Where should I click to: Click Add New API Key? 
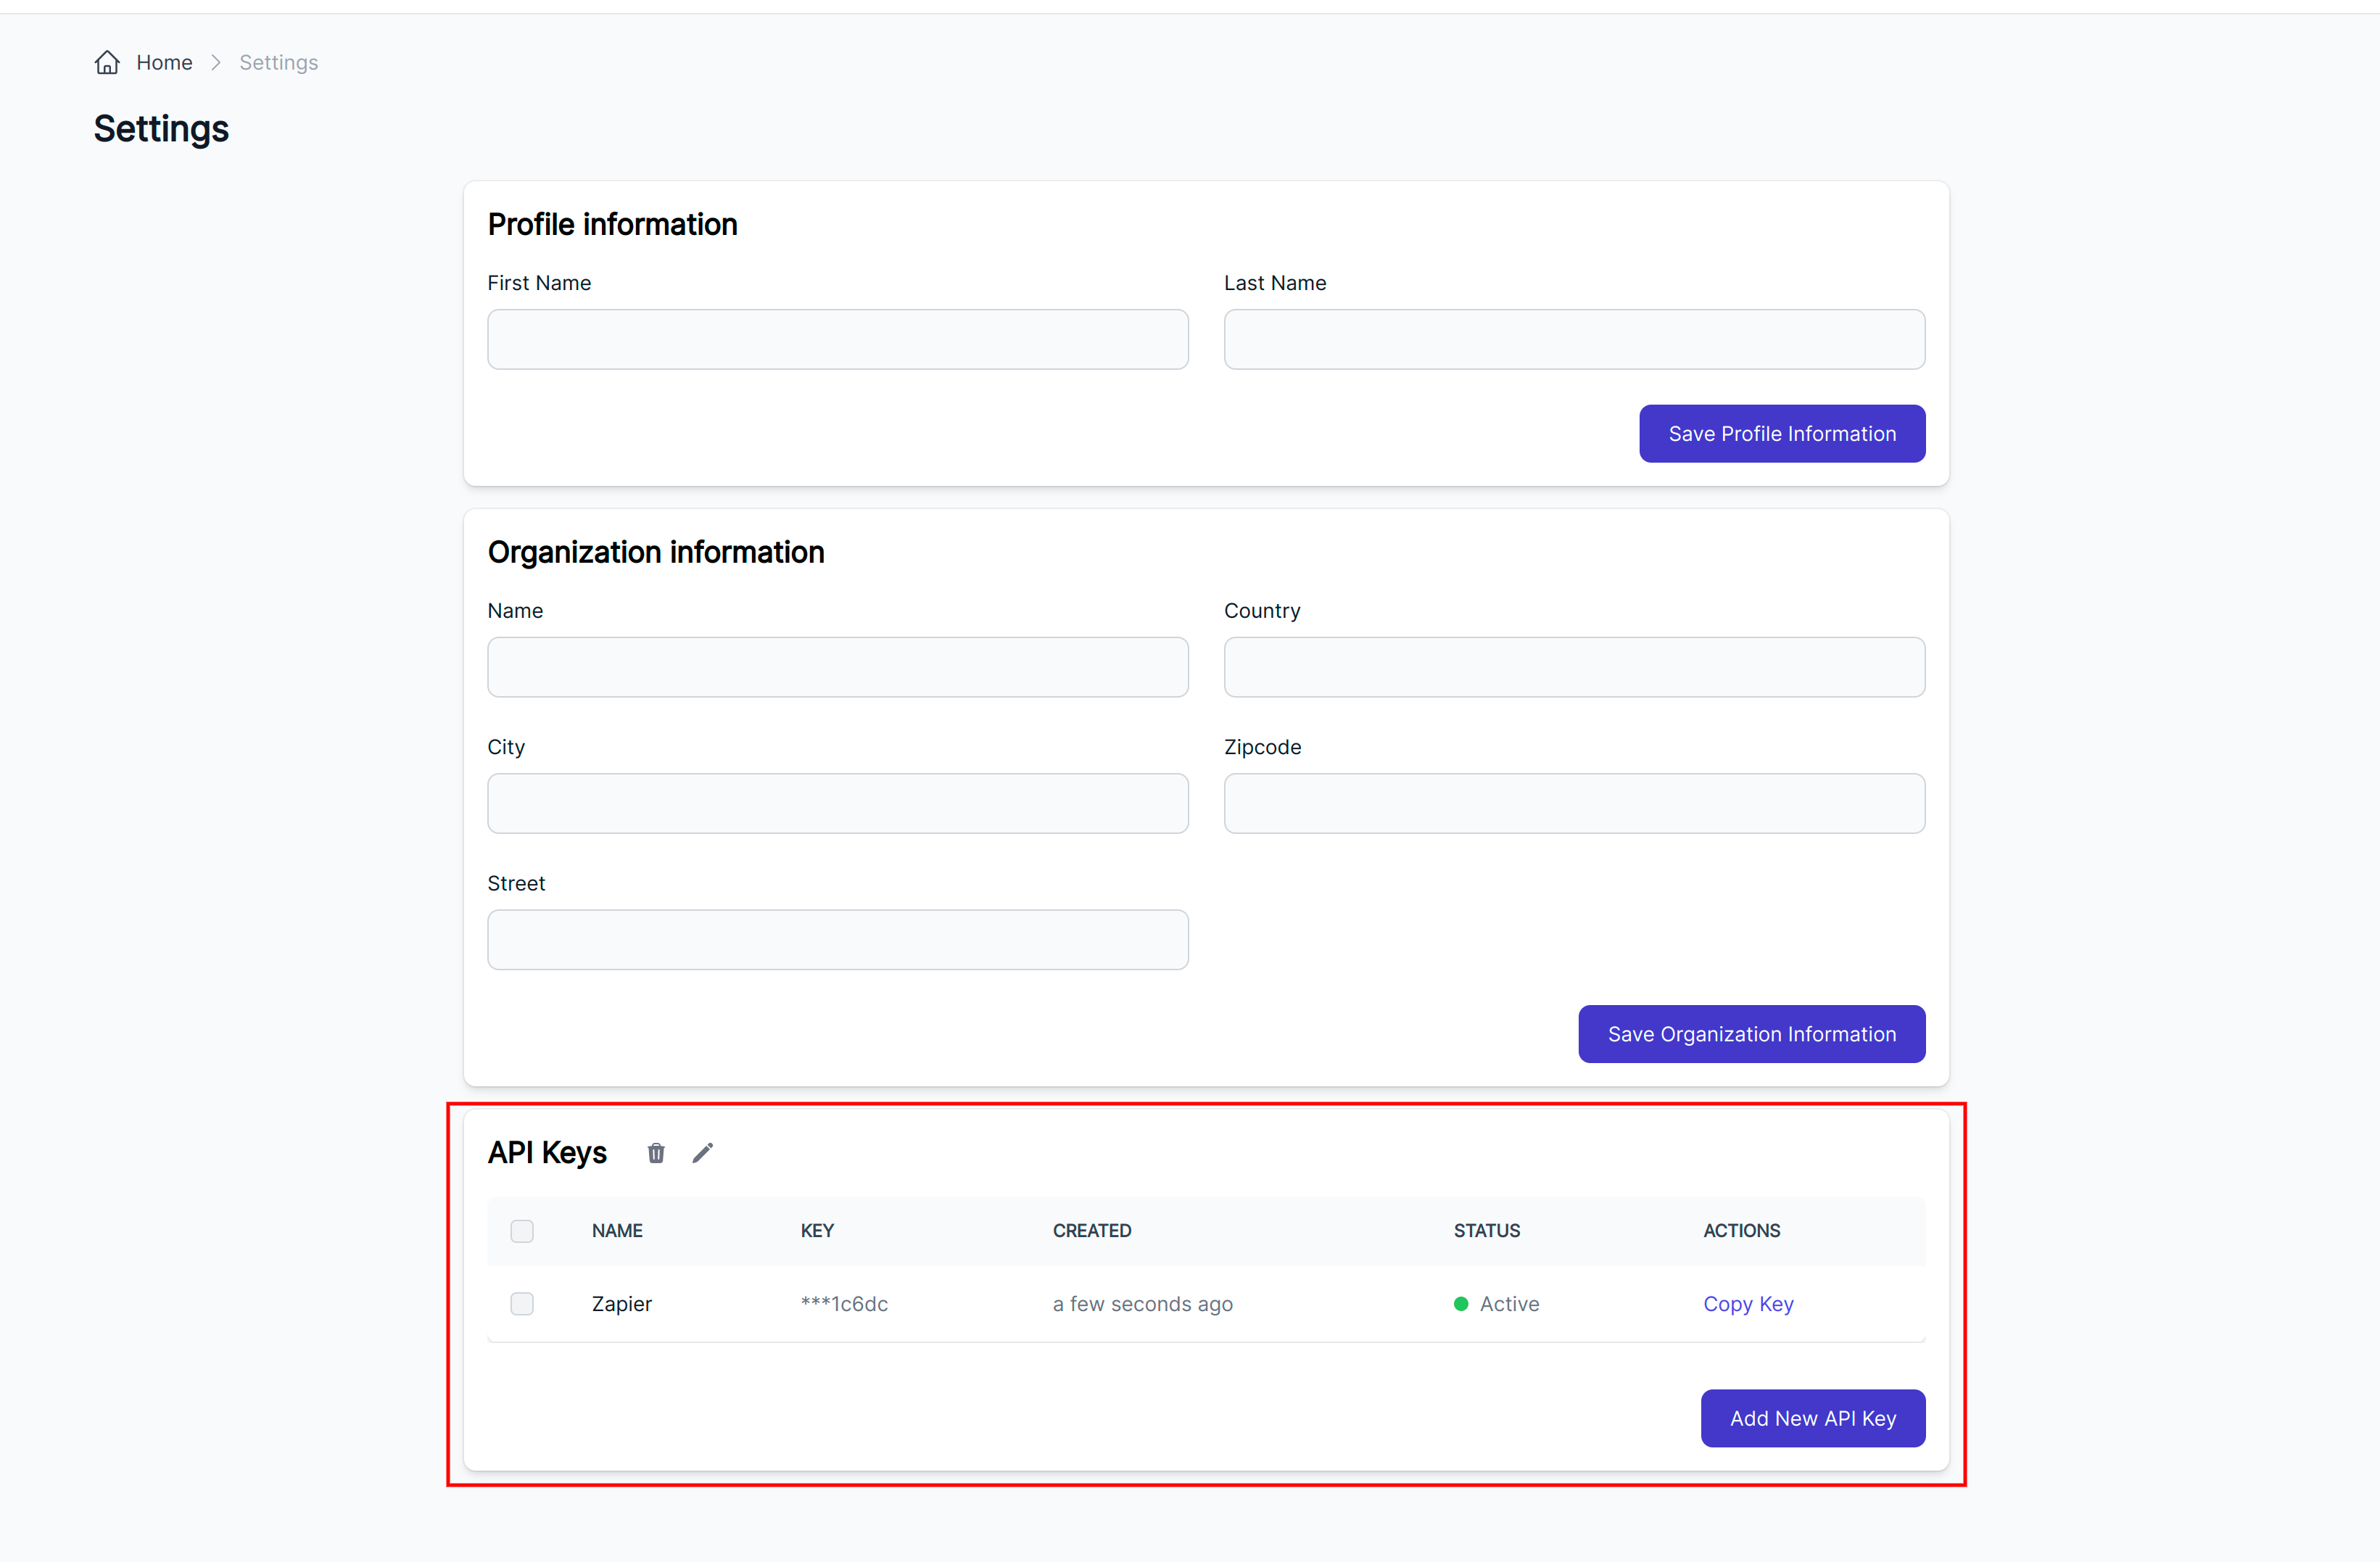(x=1812, y=1418)
